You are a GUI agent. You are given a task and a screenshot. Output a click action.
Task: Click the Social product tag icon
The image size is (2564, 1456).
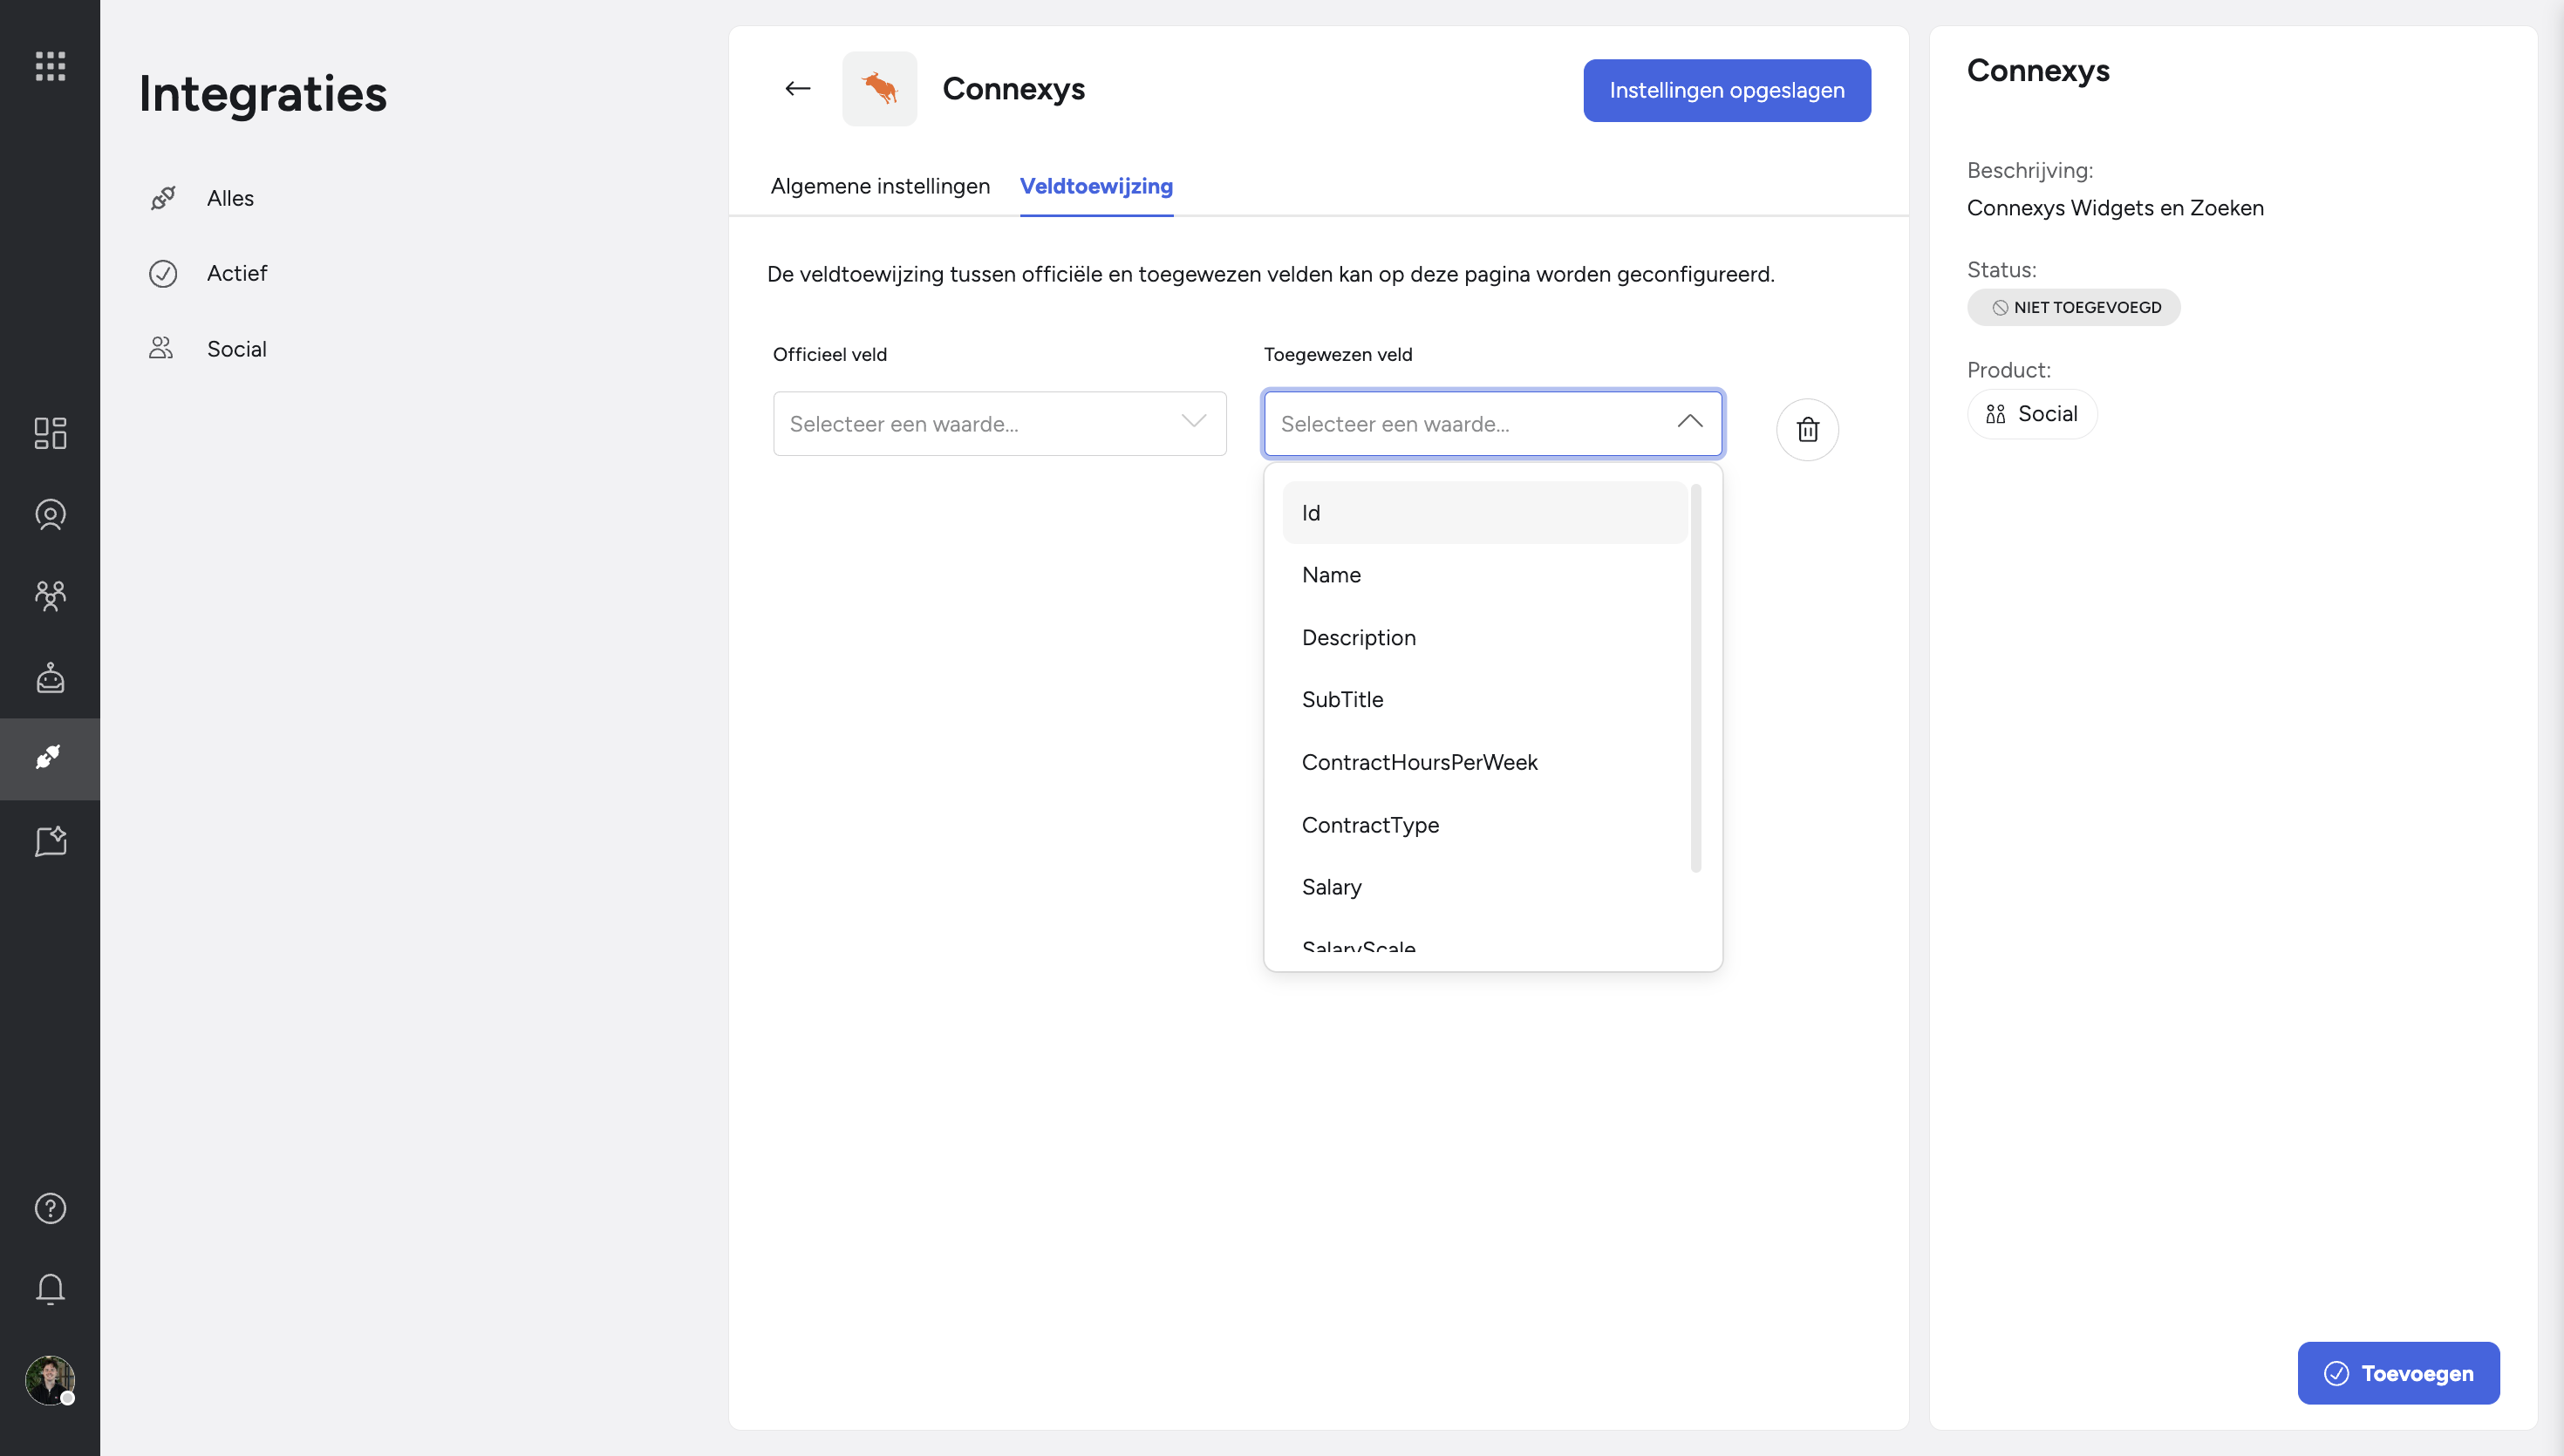click(1995, 414)
